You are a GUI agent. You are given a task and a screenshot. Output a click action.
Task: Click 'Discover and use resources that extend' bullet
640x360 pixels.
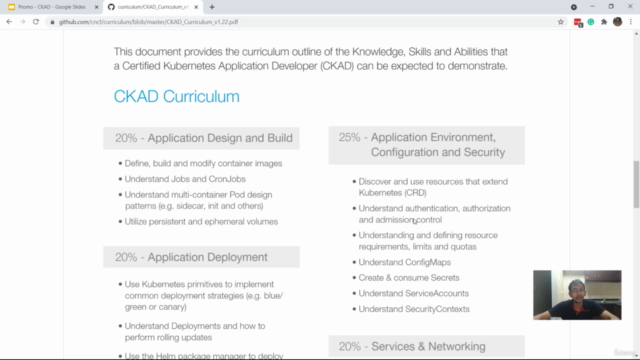[x=433, y=187]
